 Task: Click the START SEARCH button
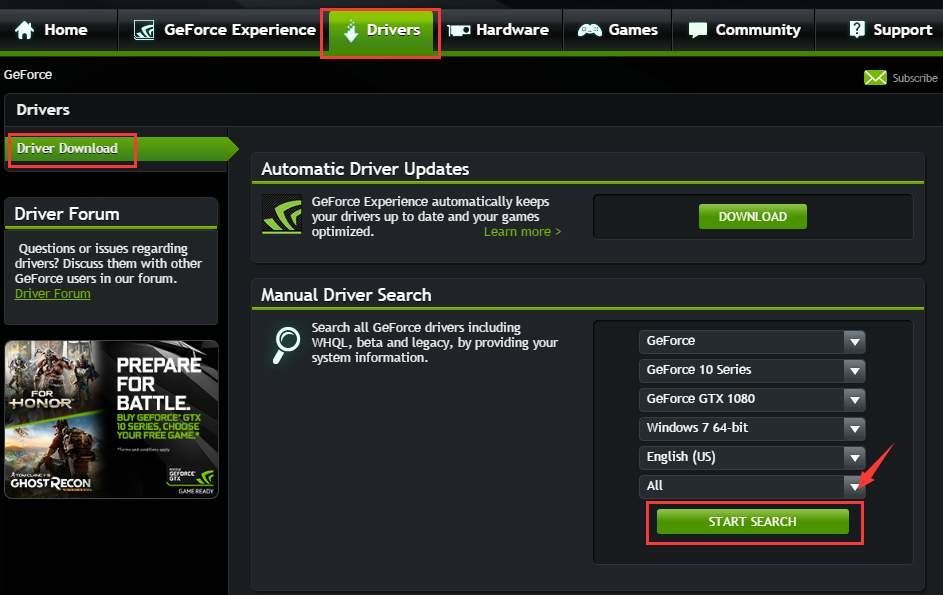click(x=752, y=522)
